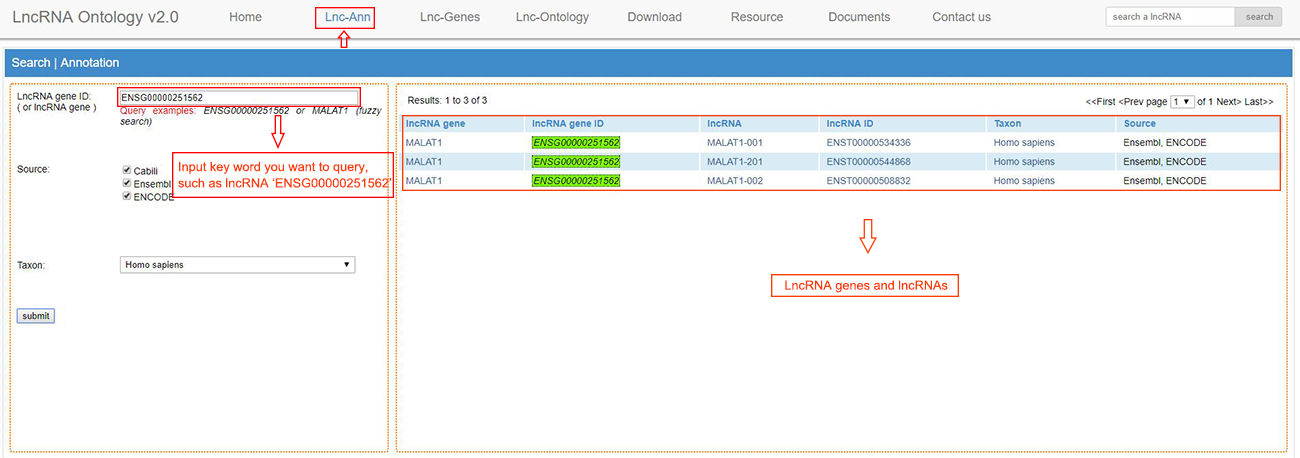
Task: Go to Next results page
Action: (1228, 102)
